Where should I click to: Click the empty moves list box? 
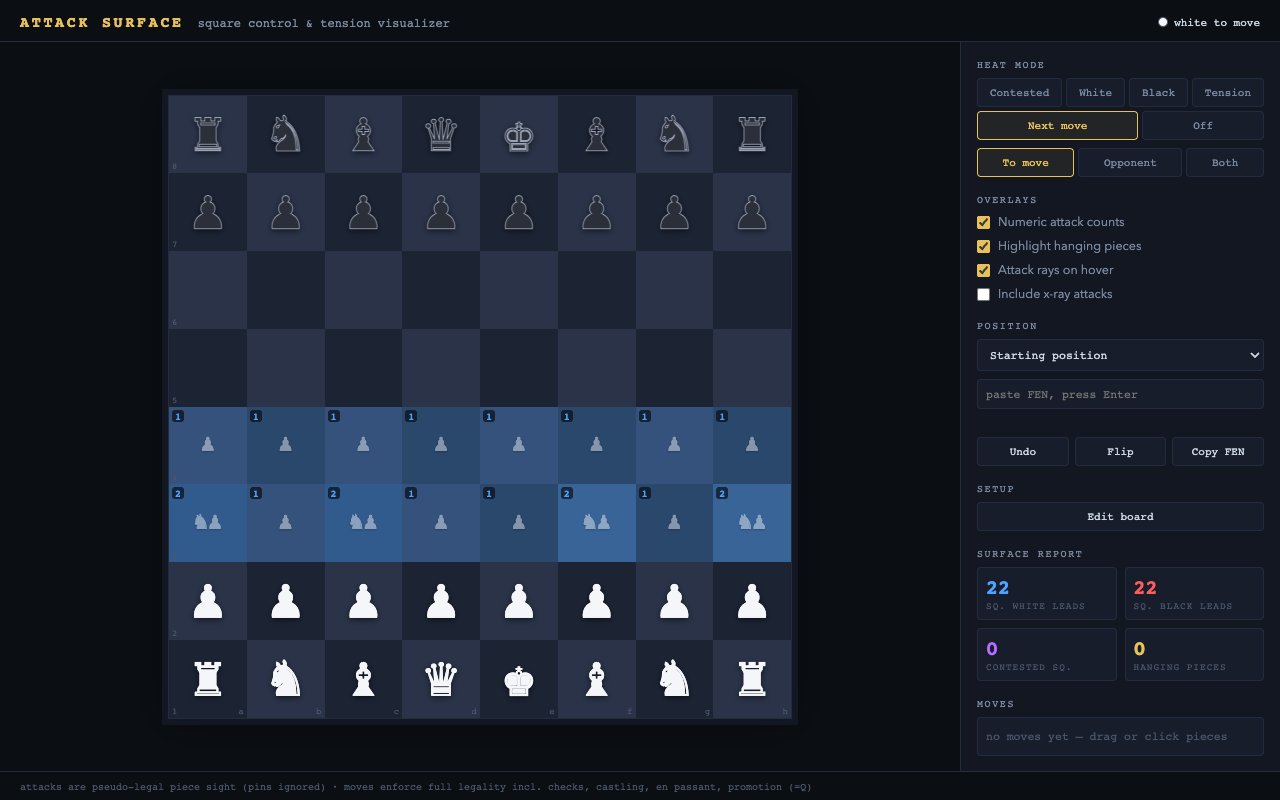1120,737
